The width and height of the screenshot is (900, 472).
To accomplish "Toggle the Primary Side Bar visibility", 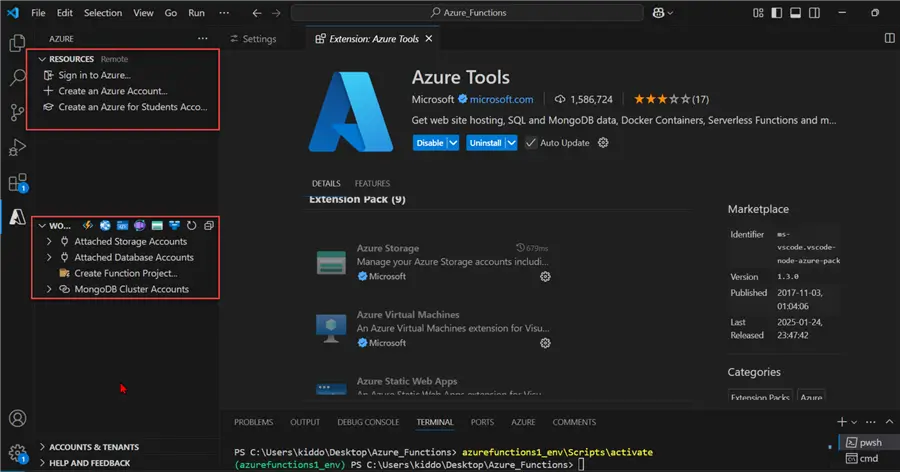I will coord(777,13).
